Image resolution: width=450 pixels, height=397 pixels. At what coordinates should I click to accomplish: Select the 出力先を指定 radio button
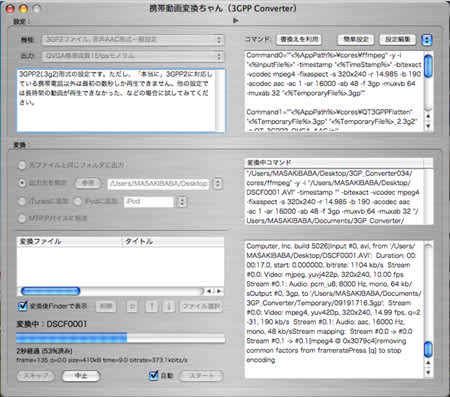point(22,183)
